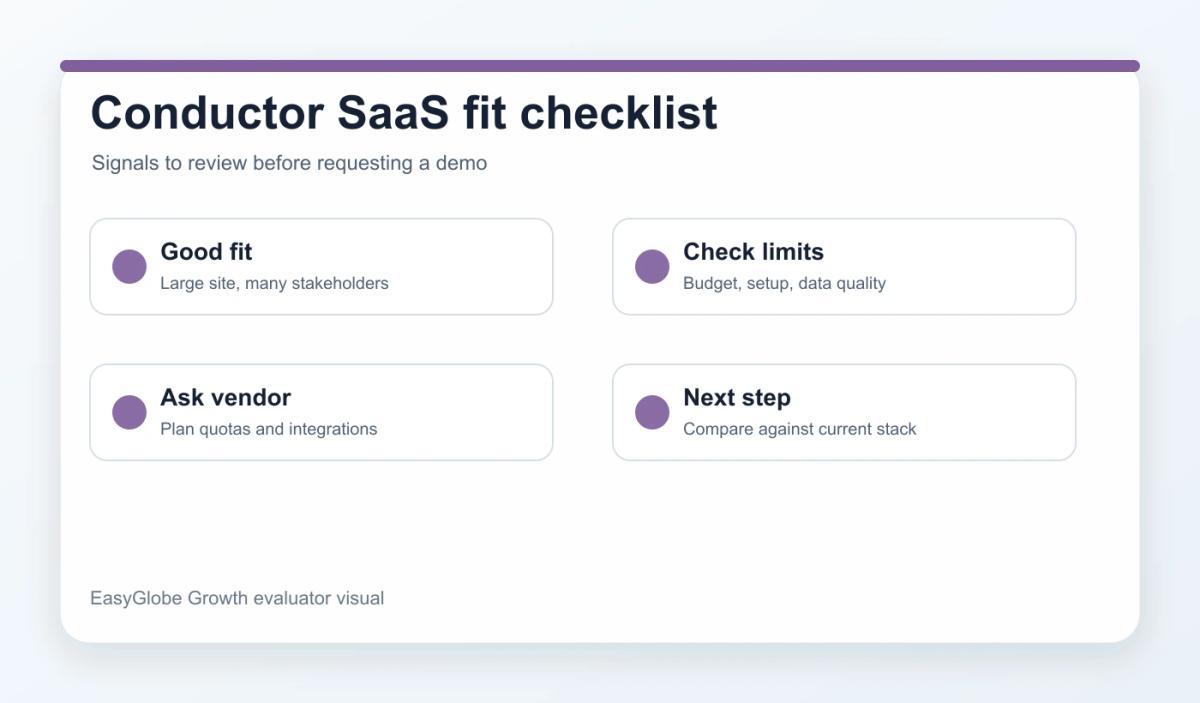Click the purple bar atop the card

pos(600,66)
